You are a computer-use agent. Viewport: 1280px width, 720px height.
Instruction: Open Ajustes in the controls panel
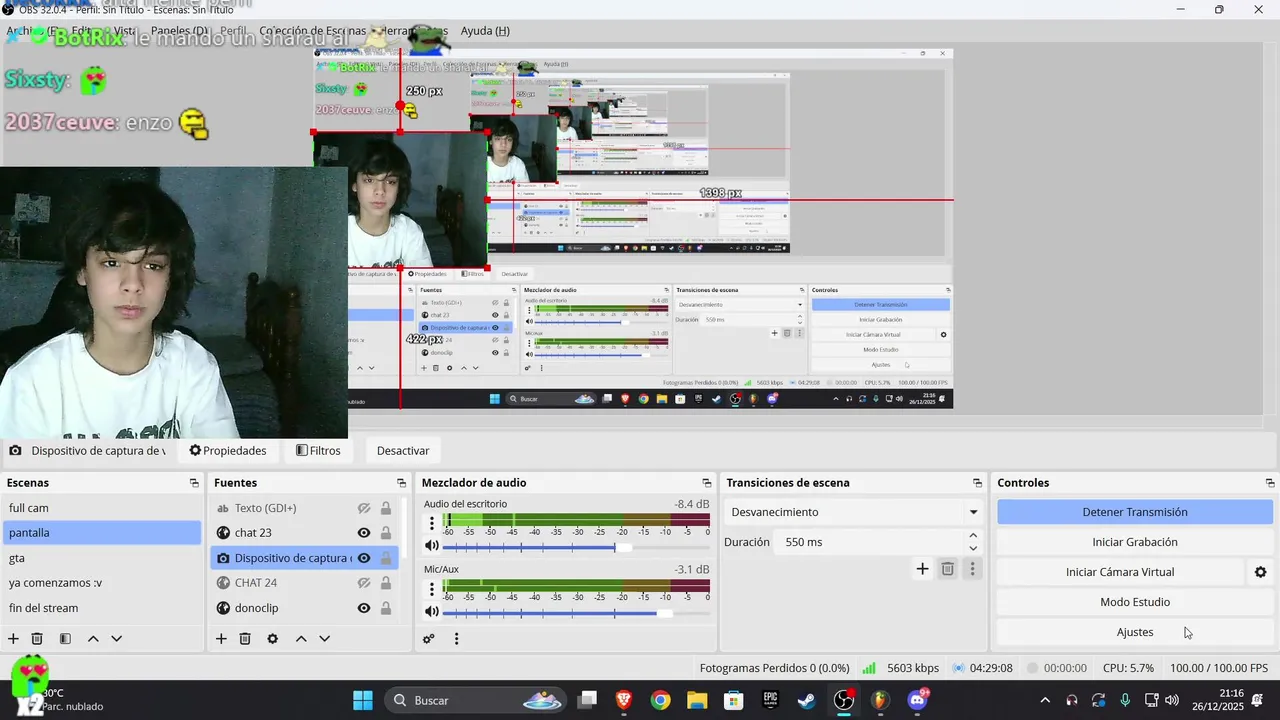[x=1135, y=632]
